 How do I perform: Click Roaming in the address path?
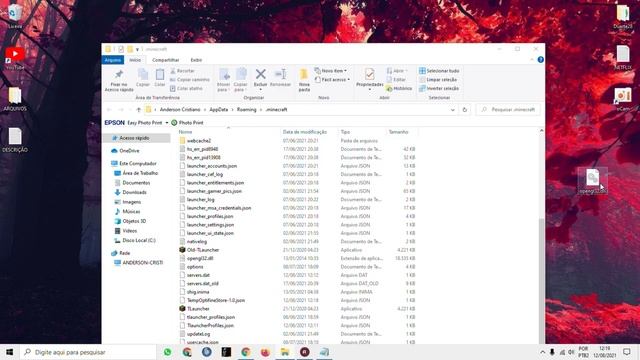(247, 110)
